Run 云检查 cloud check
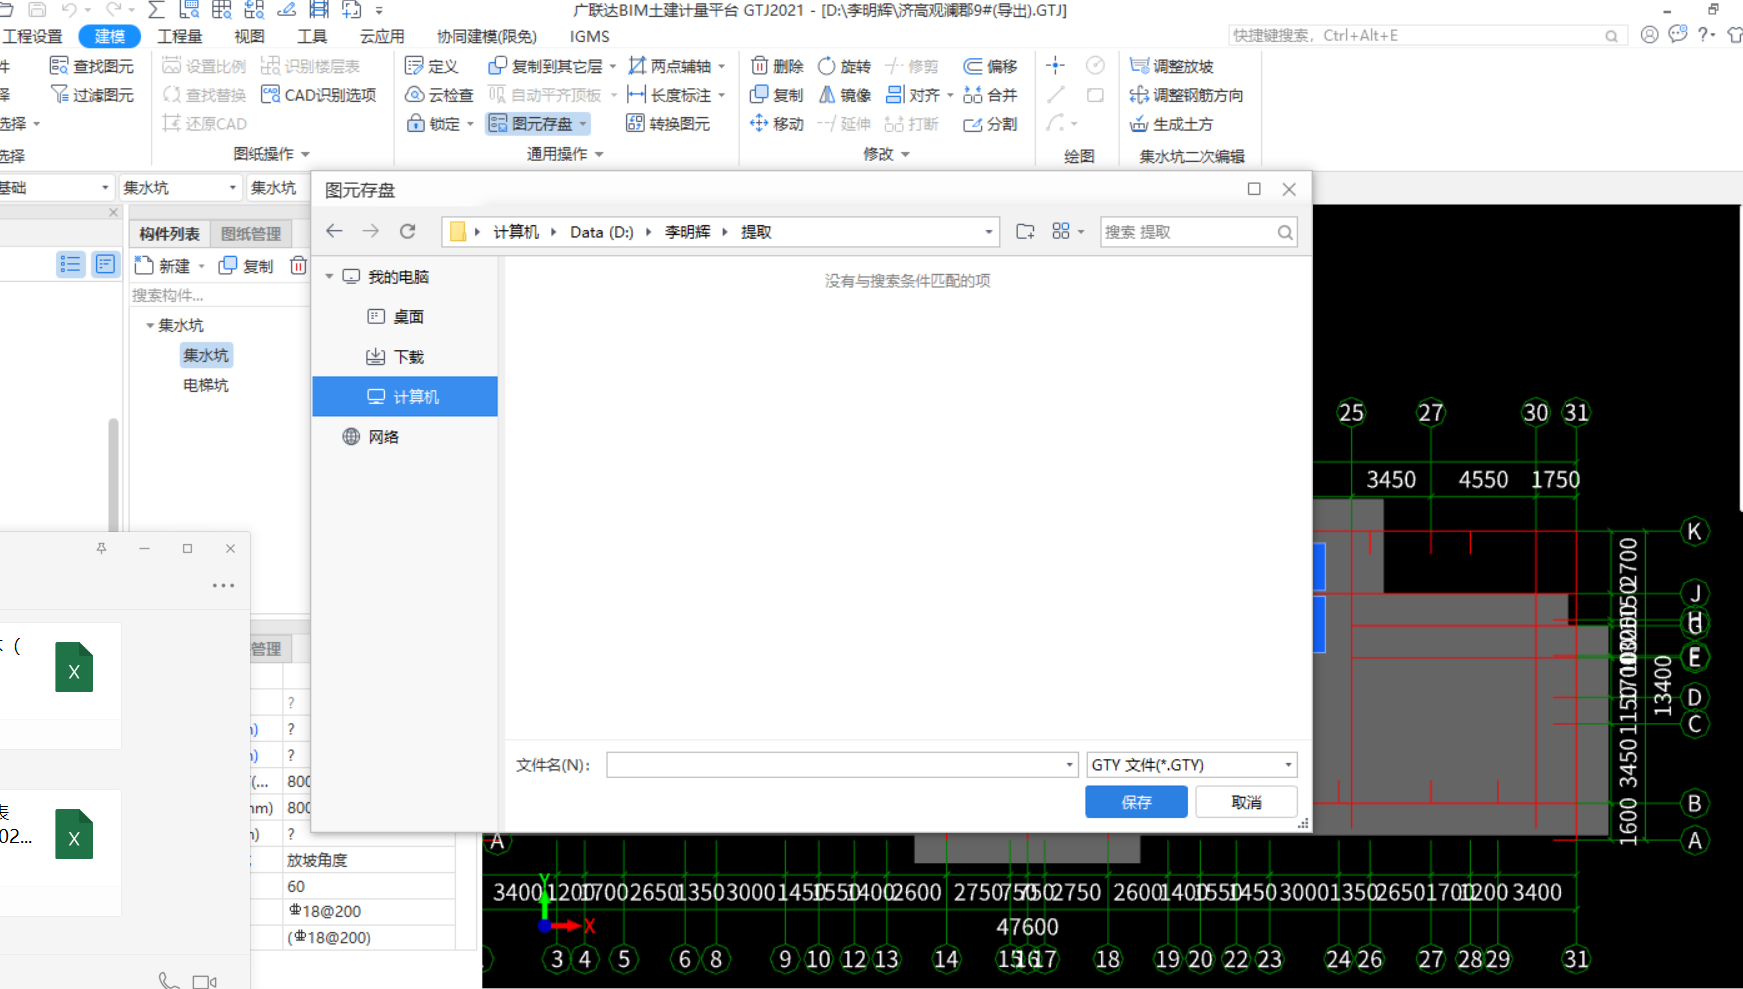The height and width of the screenshot is (989, 1743). (439, 95)
